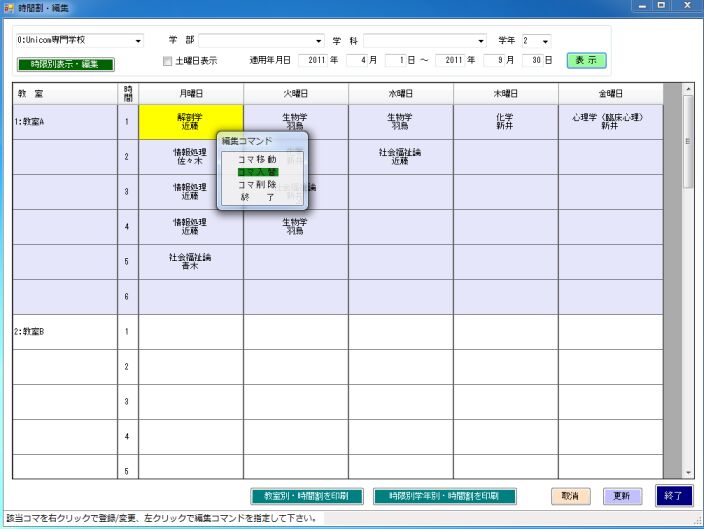Expand the 学部 dropdown list
The image size is (704, 529).
click(x=319, y=41)
